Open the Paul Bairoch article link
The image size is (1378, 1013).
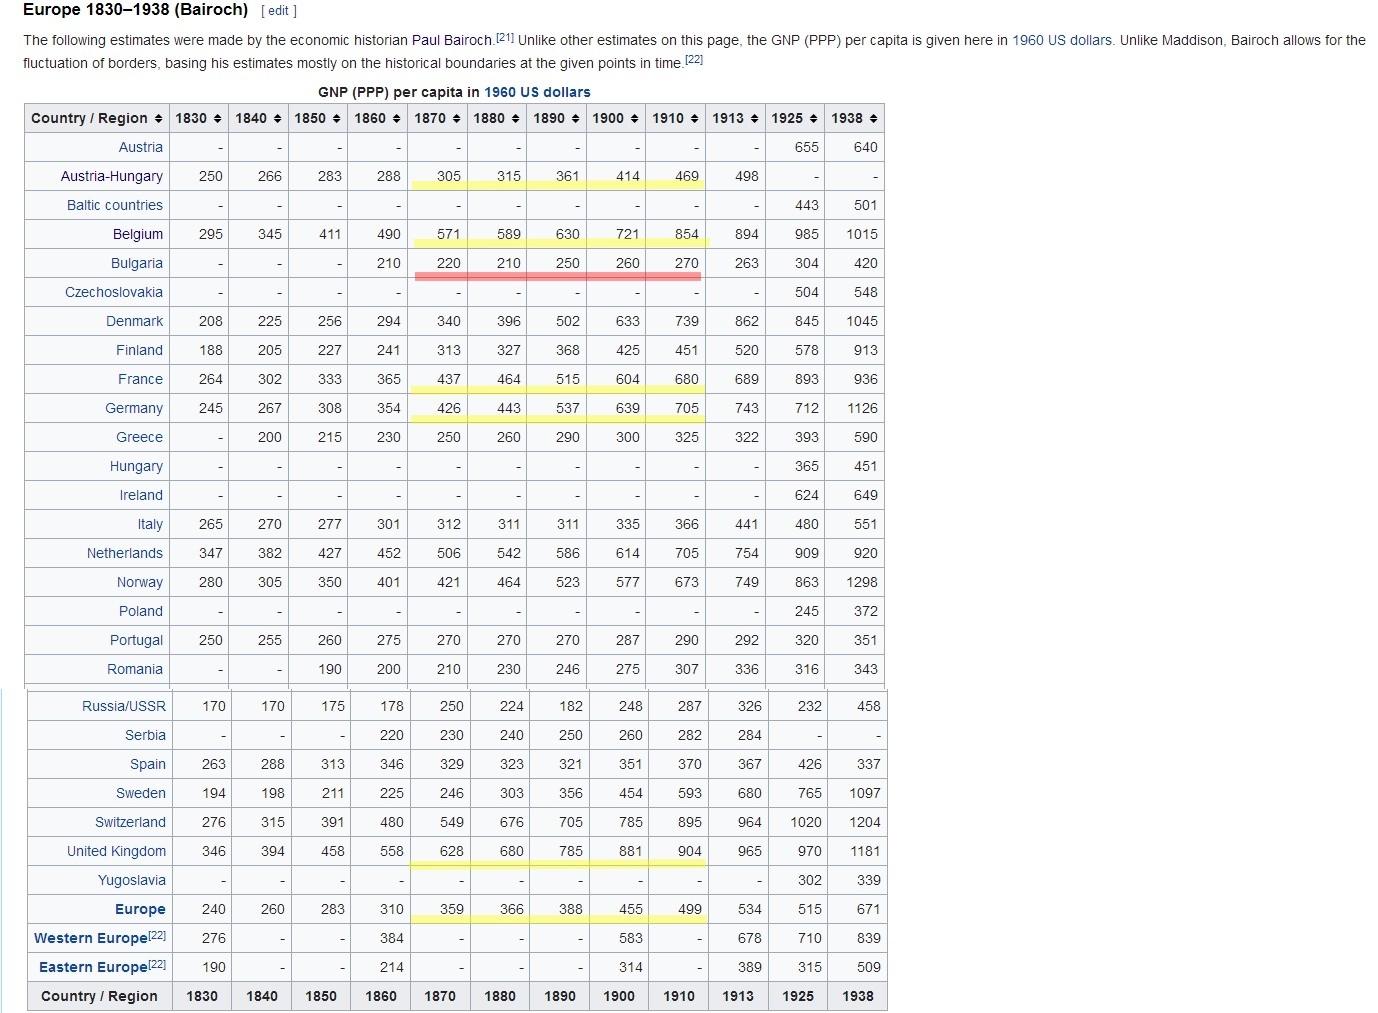point(451,40)
